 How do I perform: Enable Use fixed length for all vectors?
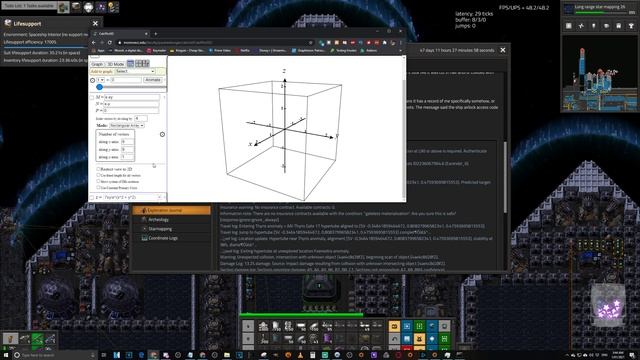[98, 175]
